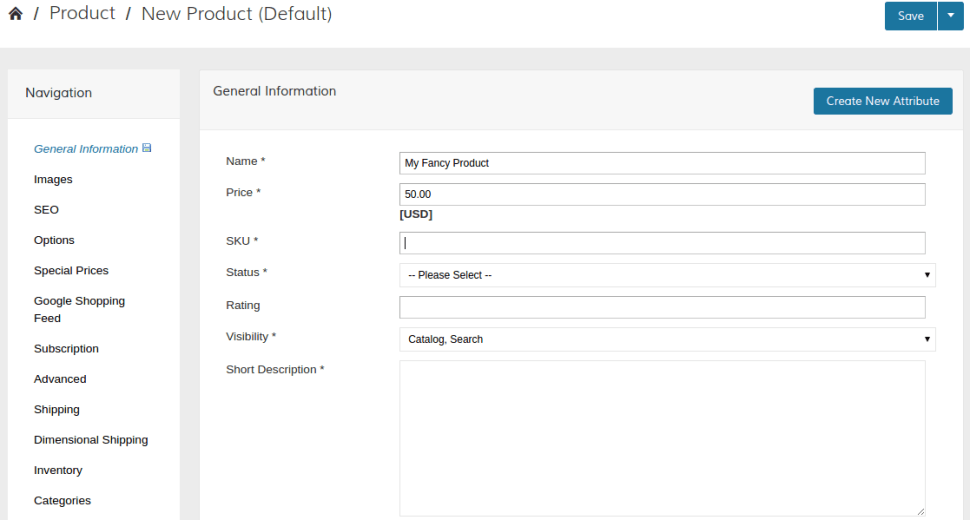This screenshot has height=520, width=970.
Task: Open the Subscription navigation section
Action: [66, 349]
